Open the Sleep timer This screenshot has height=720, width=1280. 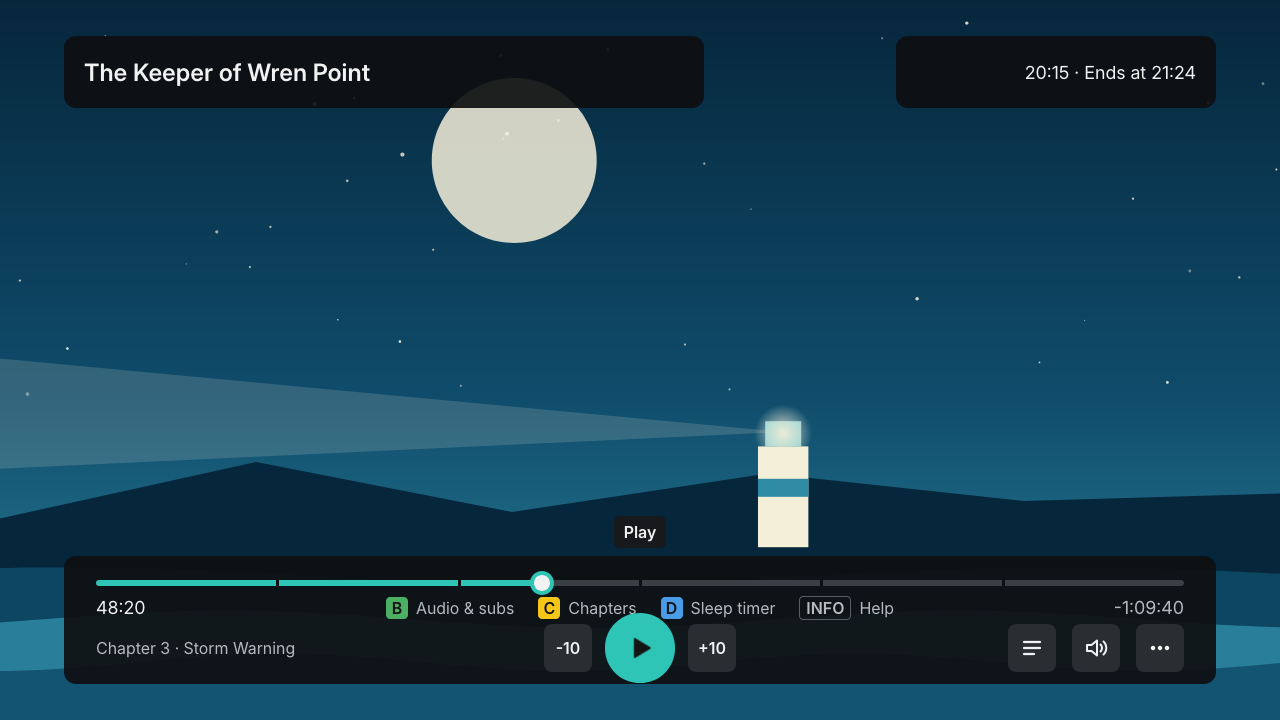coord(733,608)
